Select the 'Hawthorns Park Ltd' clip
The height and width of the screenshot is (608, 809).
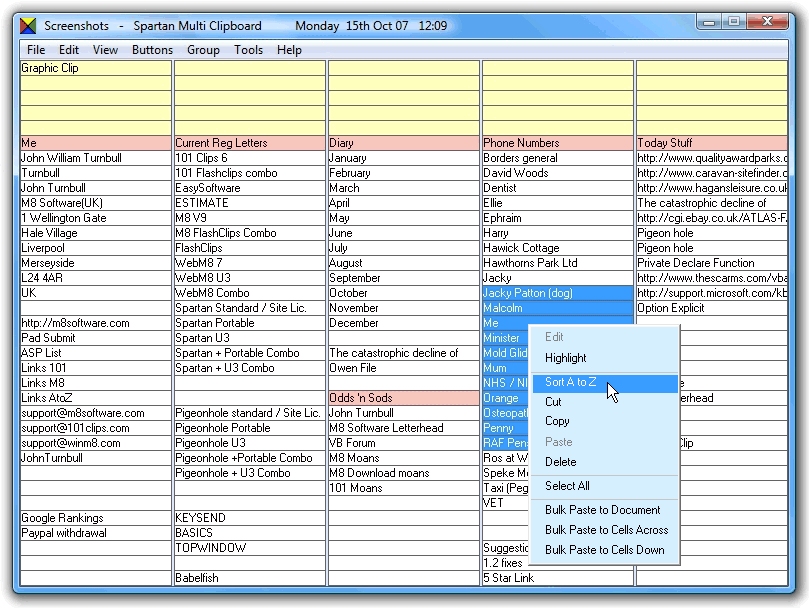point(557,263)
